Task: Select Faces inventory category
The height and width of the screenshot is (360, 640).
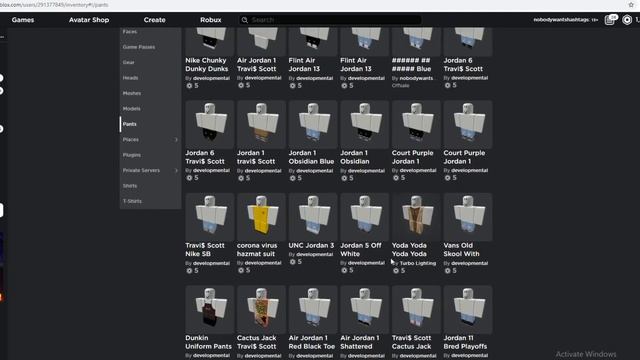Action: [130, 31]
